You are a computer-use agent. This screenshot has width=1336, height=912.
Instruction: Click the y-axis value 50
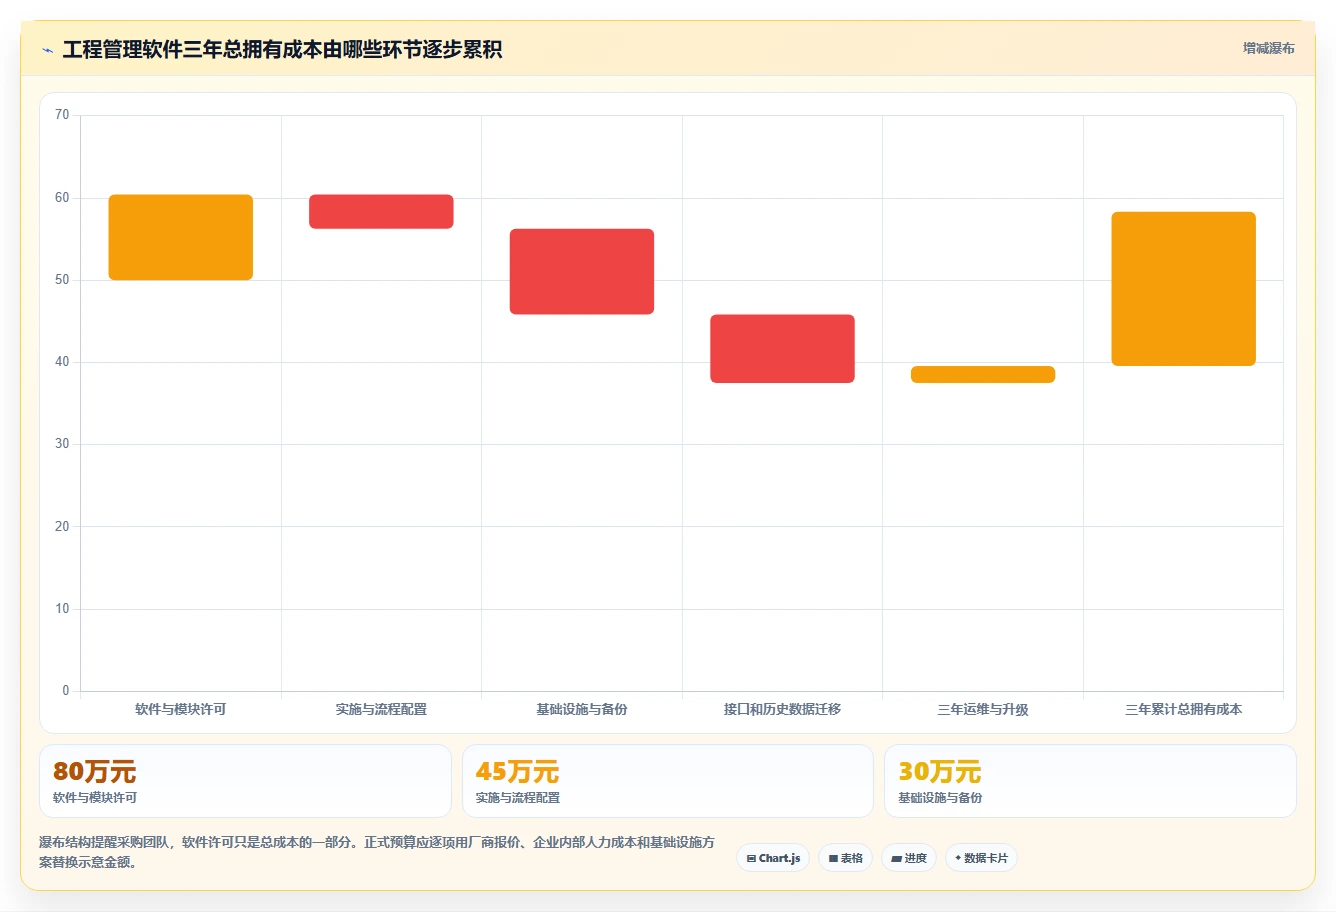click(62, 280)
